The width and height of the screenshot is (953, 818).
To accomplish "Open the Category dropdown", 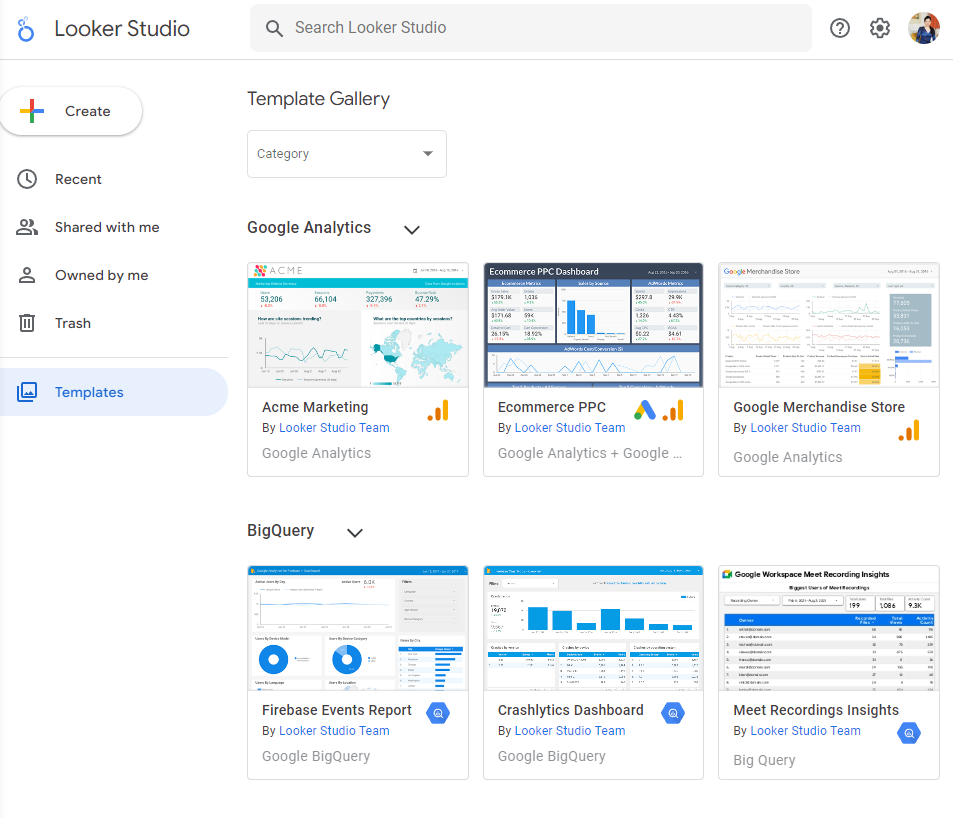I will tap(347, 154).
